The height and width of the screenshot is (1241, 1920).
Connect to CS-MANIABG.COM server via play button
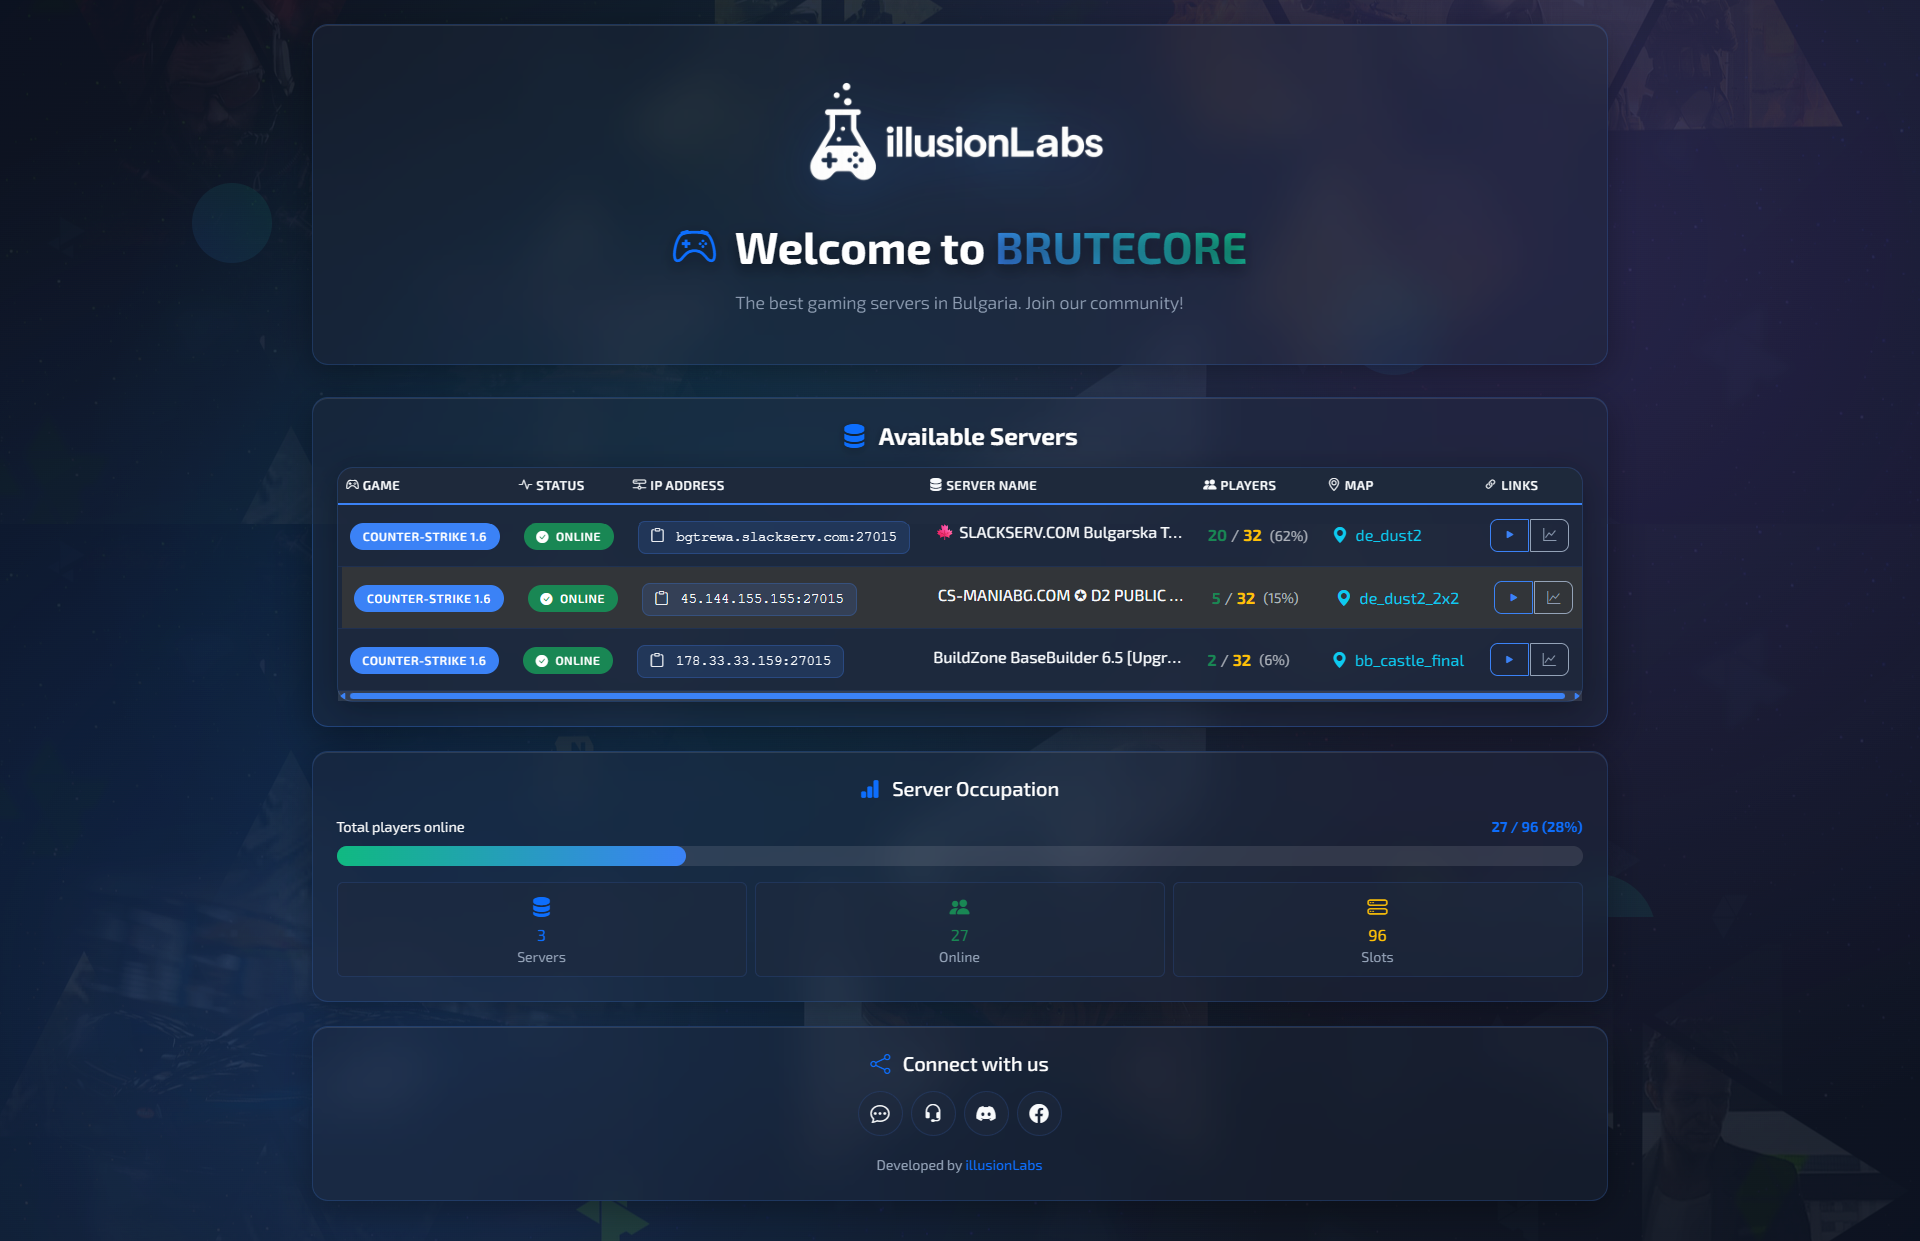[x=1513, y=597]
